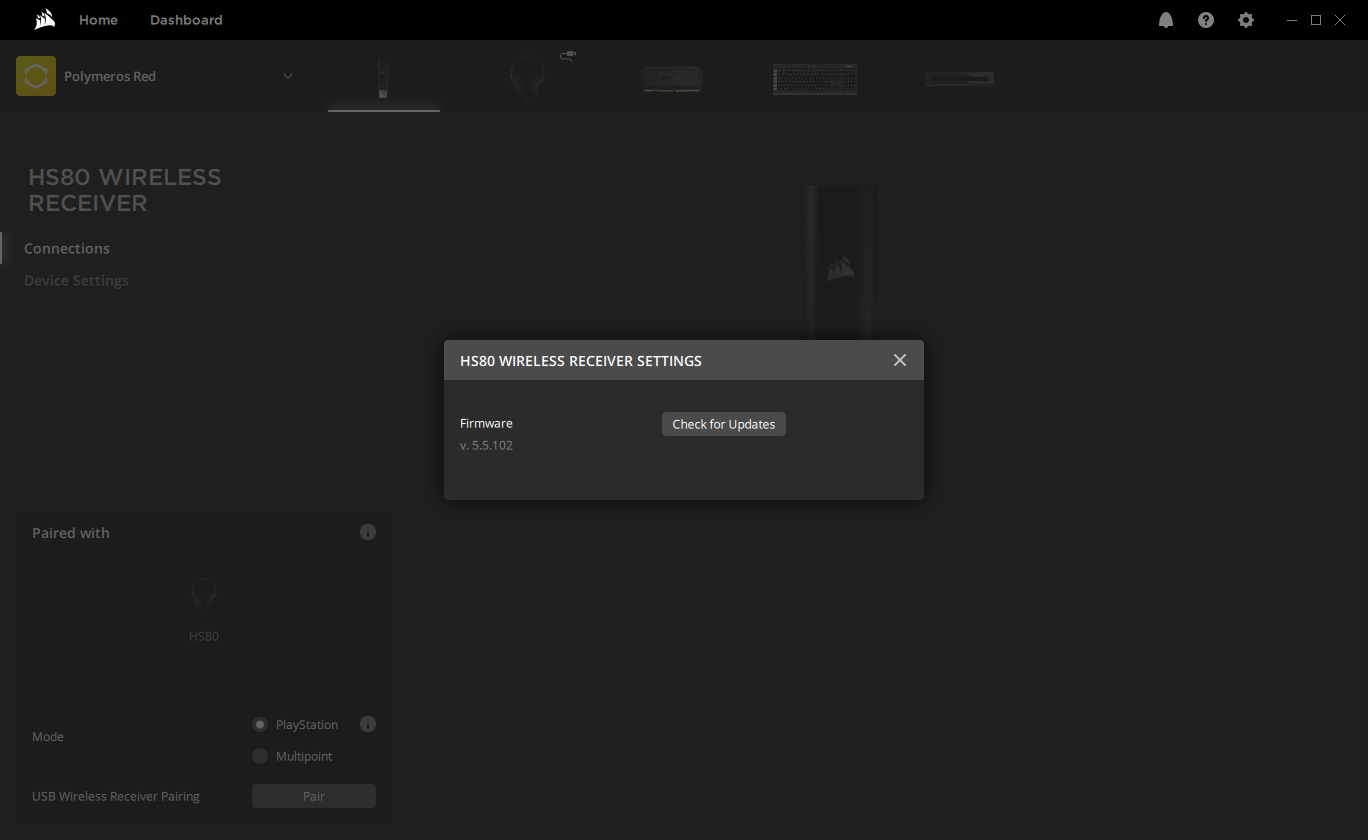
Task: Select the wireless receiver device thumbnail
Action: click(383, 78)
